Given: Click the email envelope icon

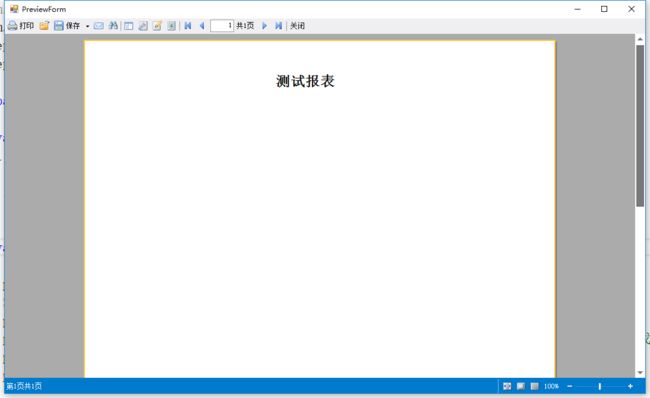Looking at the screenshot, I should pyautogui.click(x=99, y=26).
